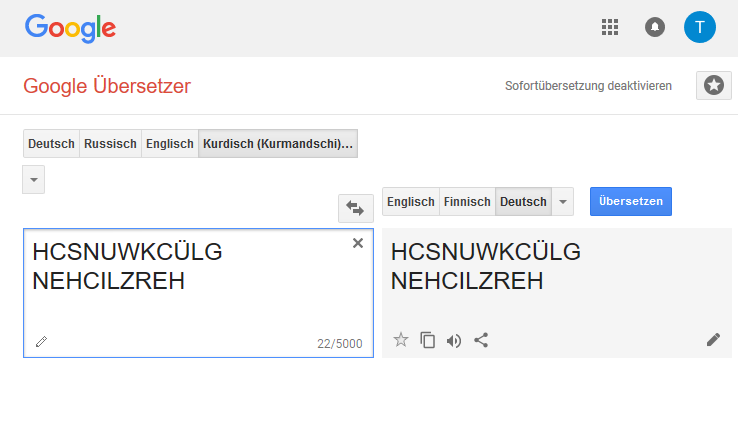
Task: Select Russisch as source language
Action: point(110,144)
